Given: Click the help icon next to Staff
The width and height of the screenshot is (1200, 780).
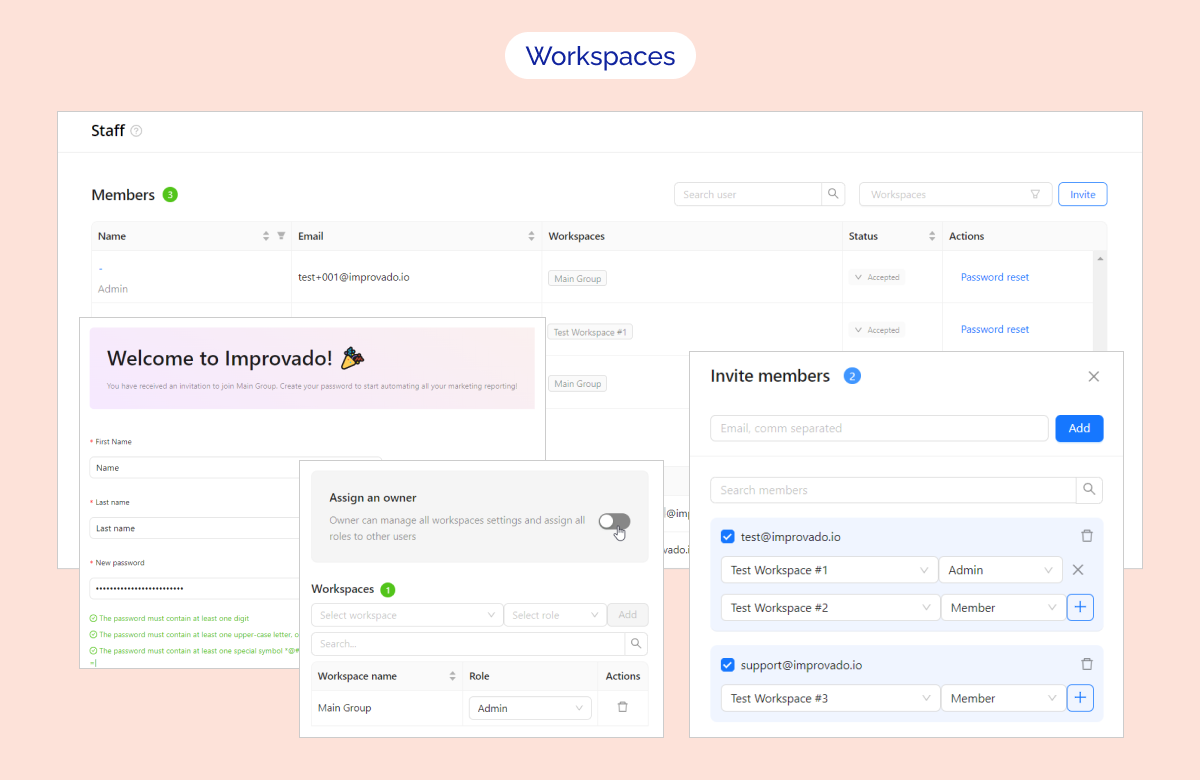Looking at the screenshot, I should coord(137,131).
